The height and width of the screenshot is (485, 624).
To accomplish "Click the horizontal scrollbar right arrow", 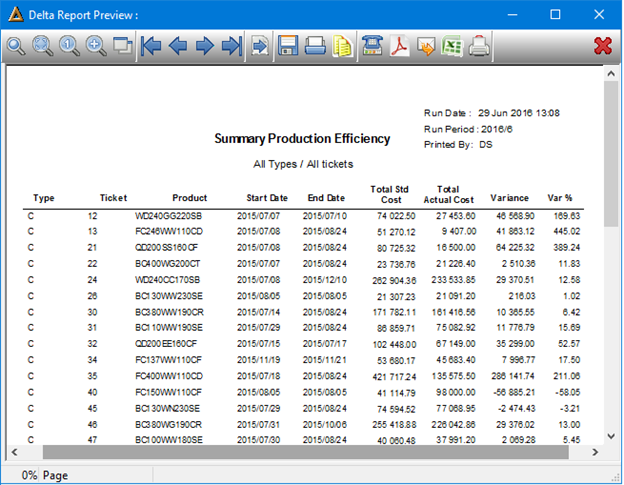I will 595,452.
